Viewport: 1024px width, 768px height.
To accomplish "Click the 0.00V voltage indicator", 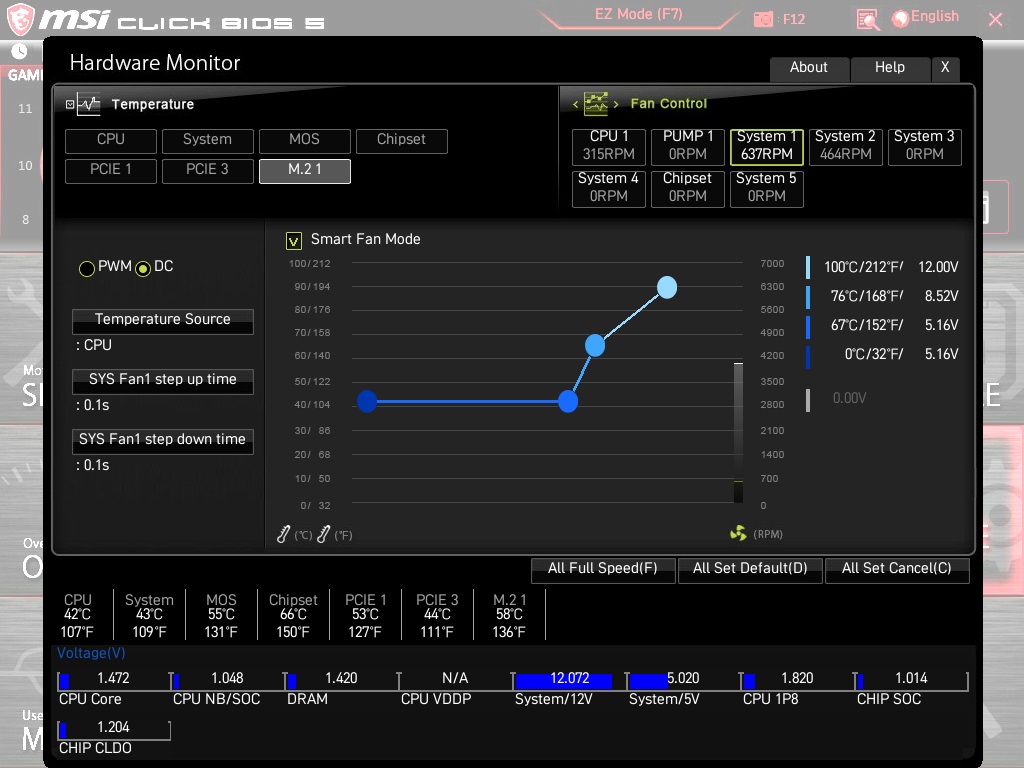I will (x=850, y=398).
